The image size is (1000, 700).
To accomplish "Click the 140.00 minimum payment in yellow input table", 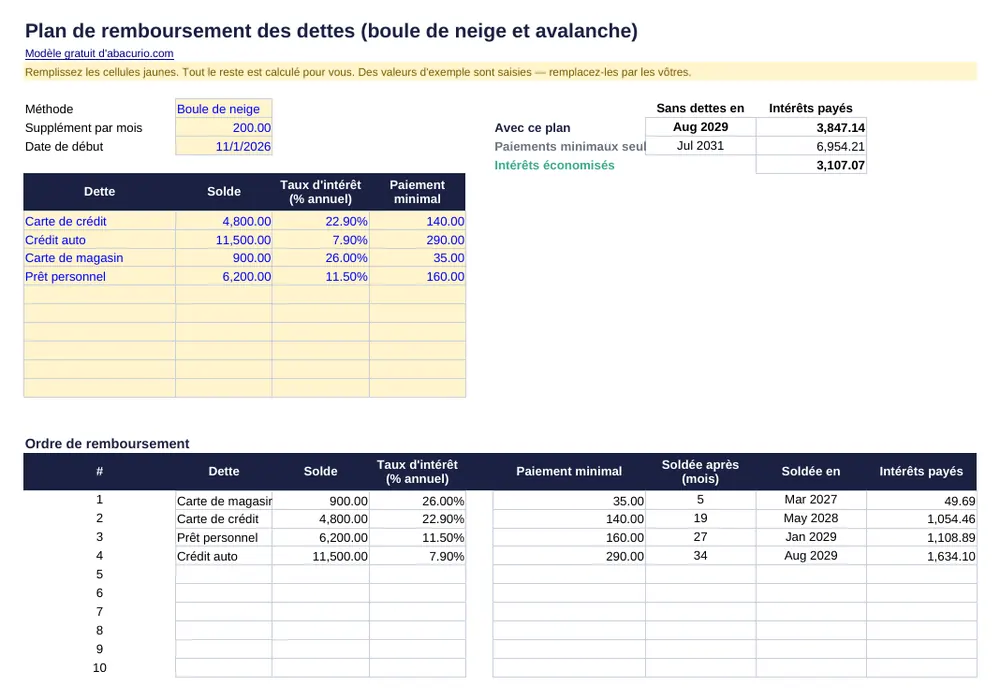I will pyautogui.click(x=418, y=221).
